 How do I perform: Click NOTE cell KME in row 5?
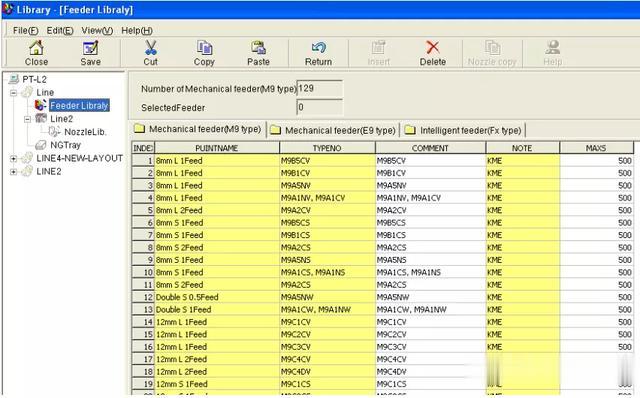(x=522, y=210)
